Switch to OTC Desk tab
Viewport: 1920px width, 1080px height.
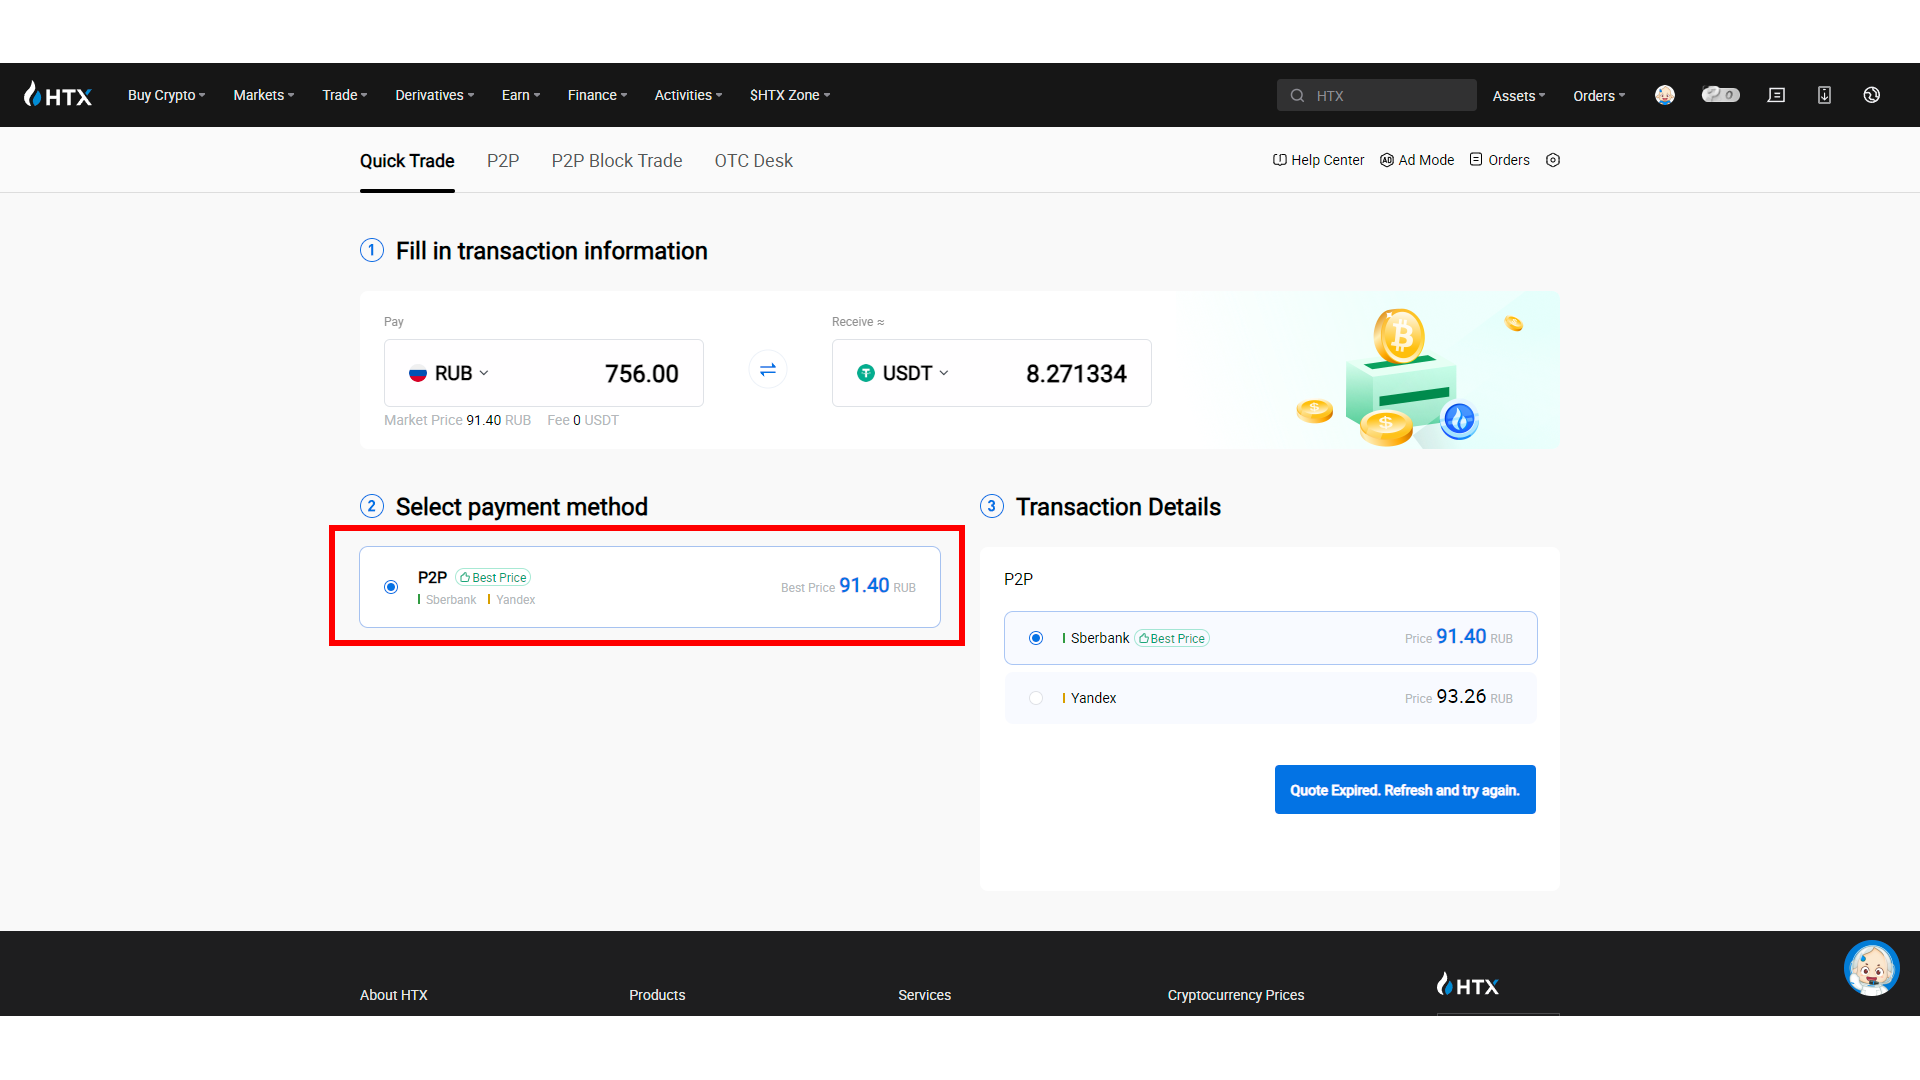point(753,161)
